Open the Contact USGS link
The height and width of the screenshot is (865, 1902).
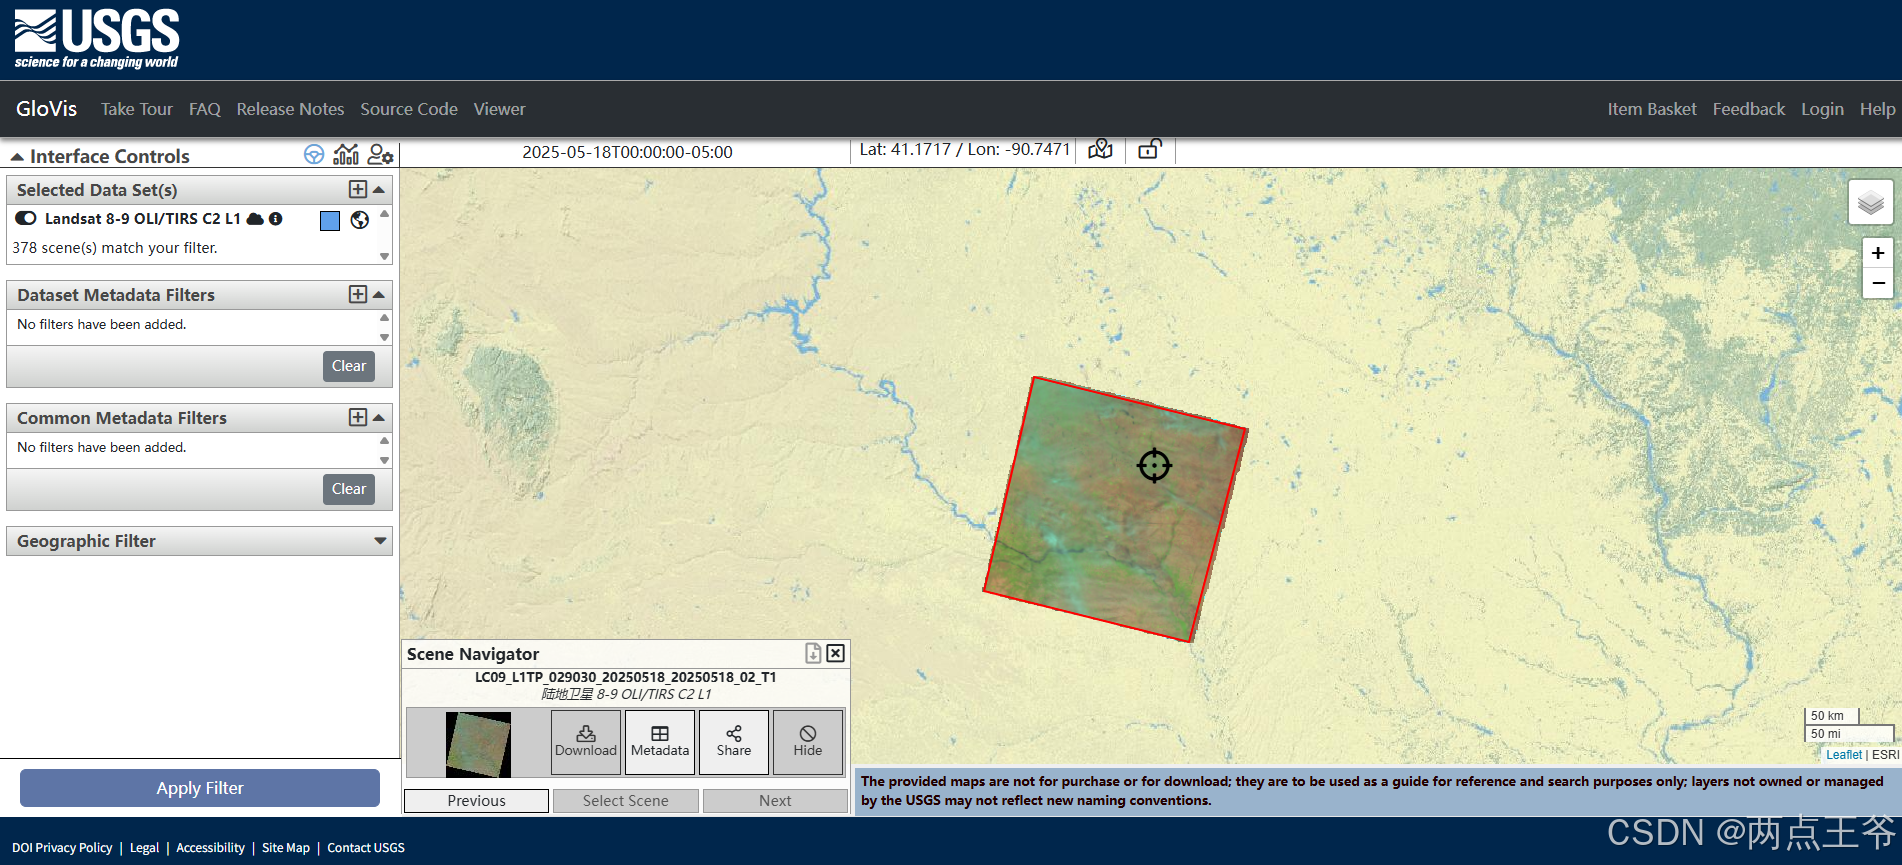(366, 848)
